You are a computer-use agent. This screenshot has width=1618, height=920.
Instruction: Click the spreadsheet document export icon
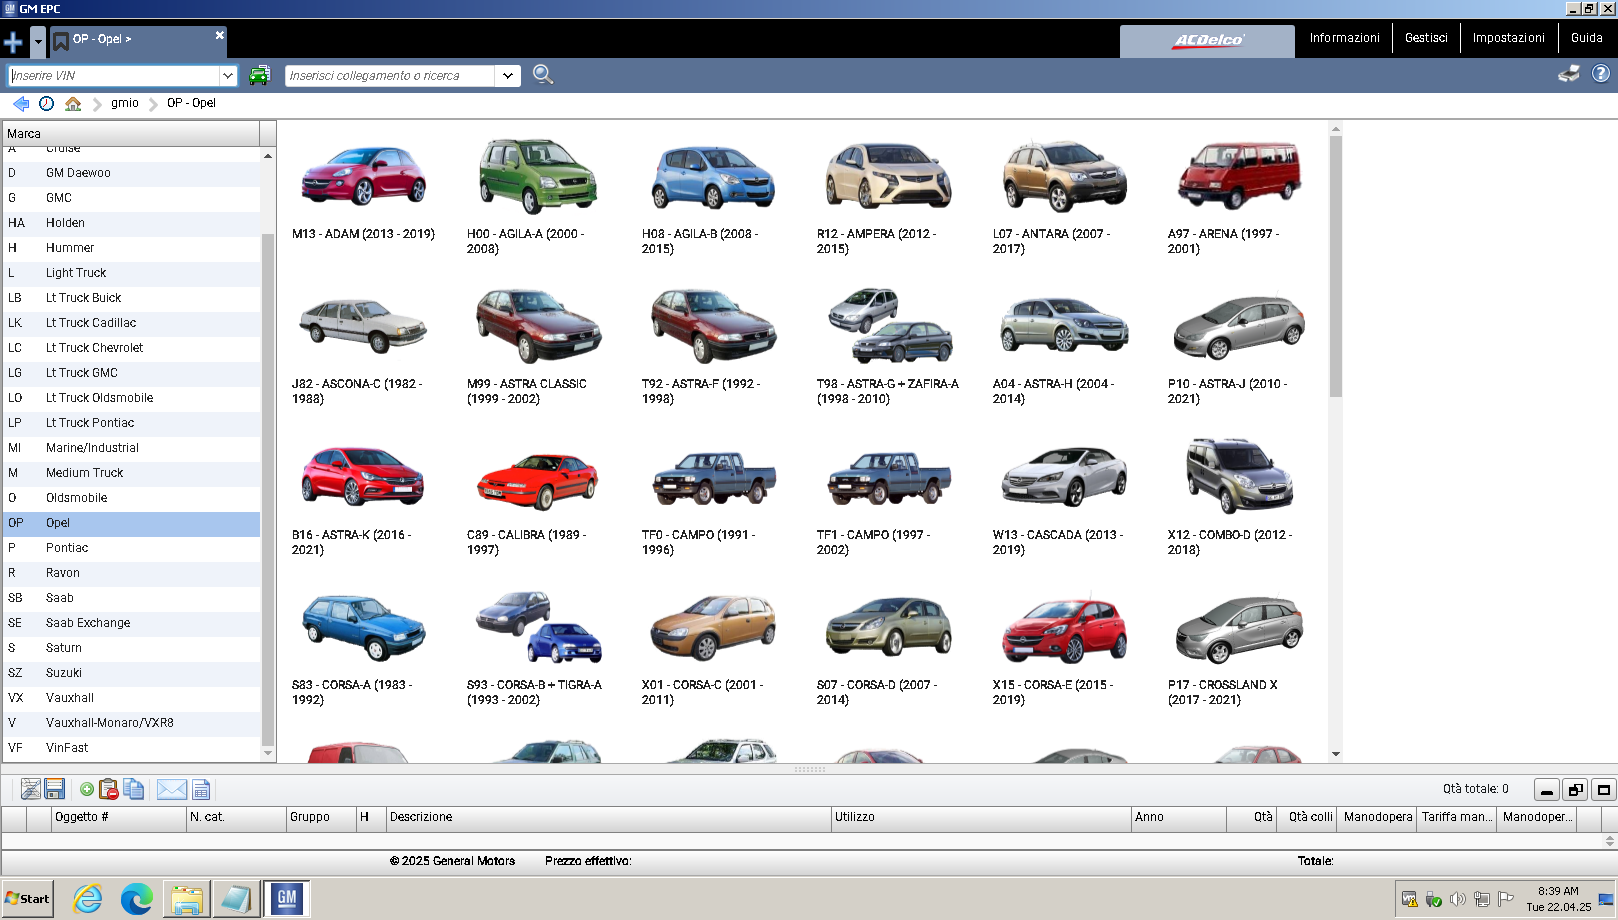pyautogui.click(x=201, y=789)
